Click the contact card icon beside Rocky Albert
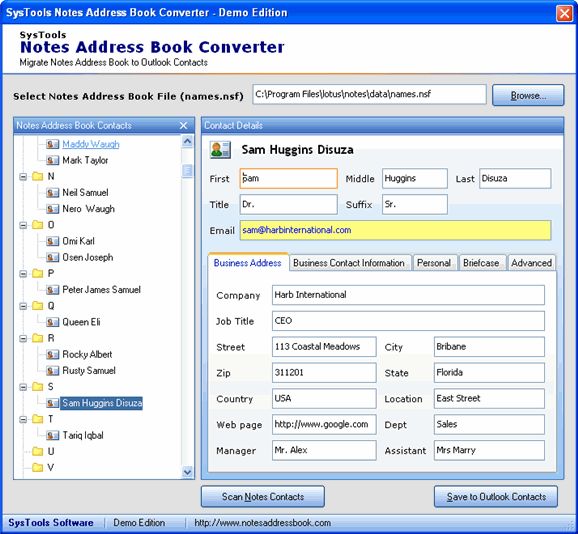 point(52,355)
